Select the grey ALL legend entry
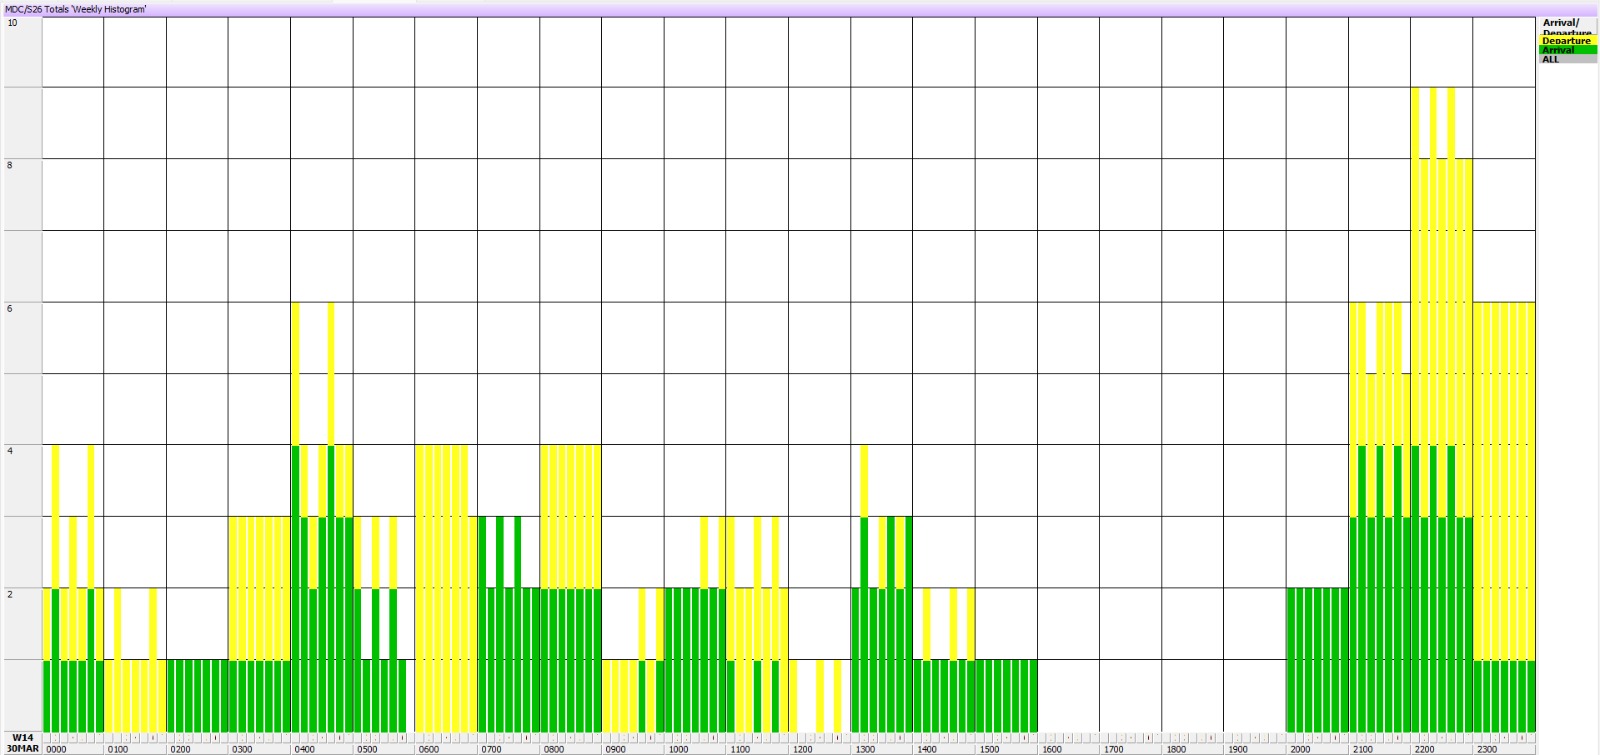Viewport: 1600px width, 755px height. coord(1567,59)
